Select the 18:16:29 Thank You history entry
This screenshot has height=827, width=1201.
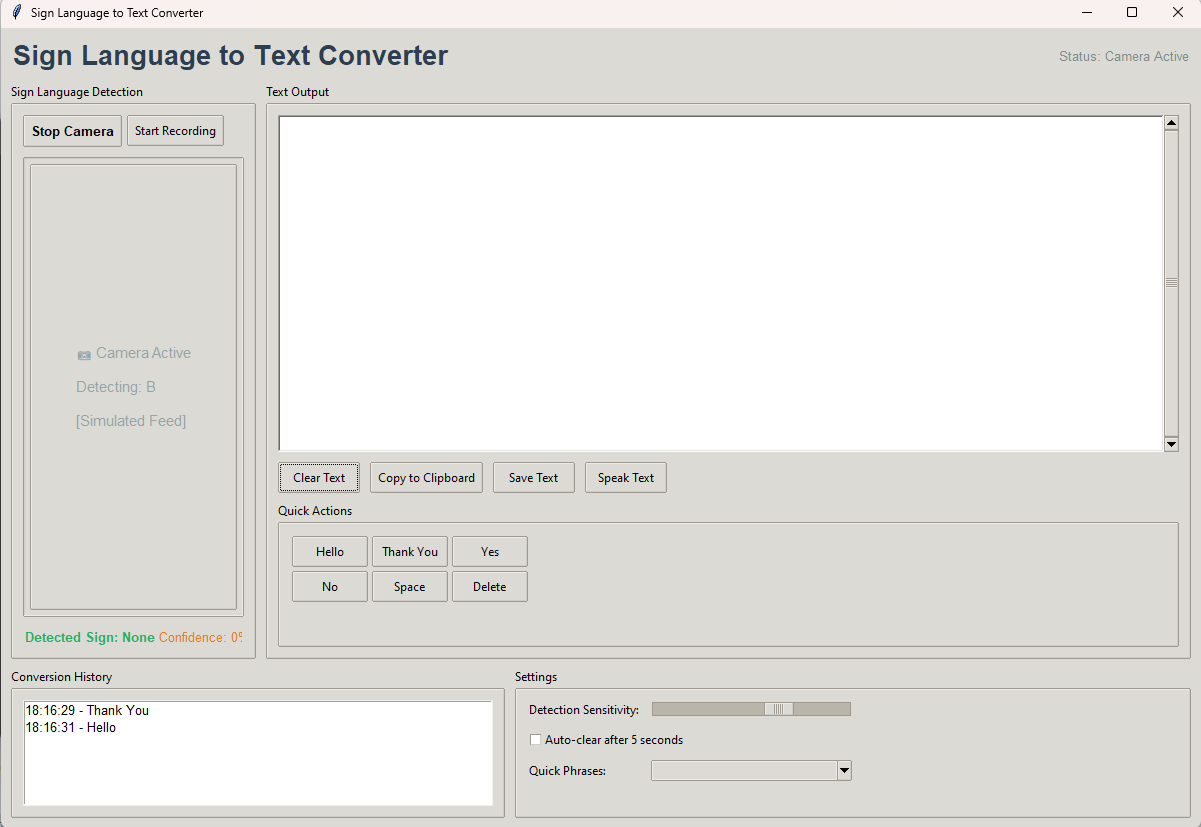tap(87, 710)
